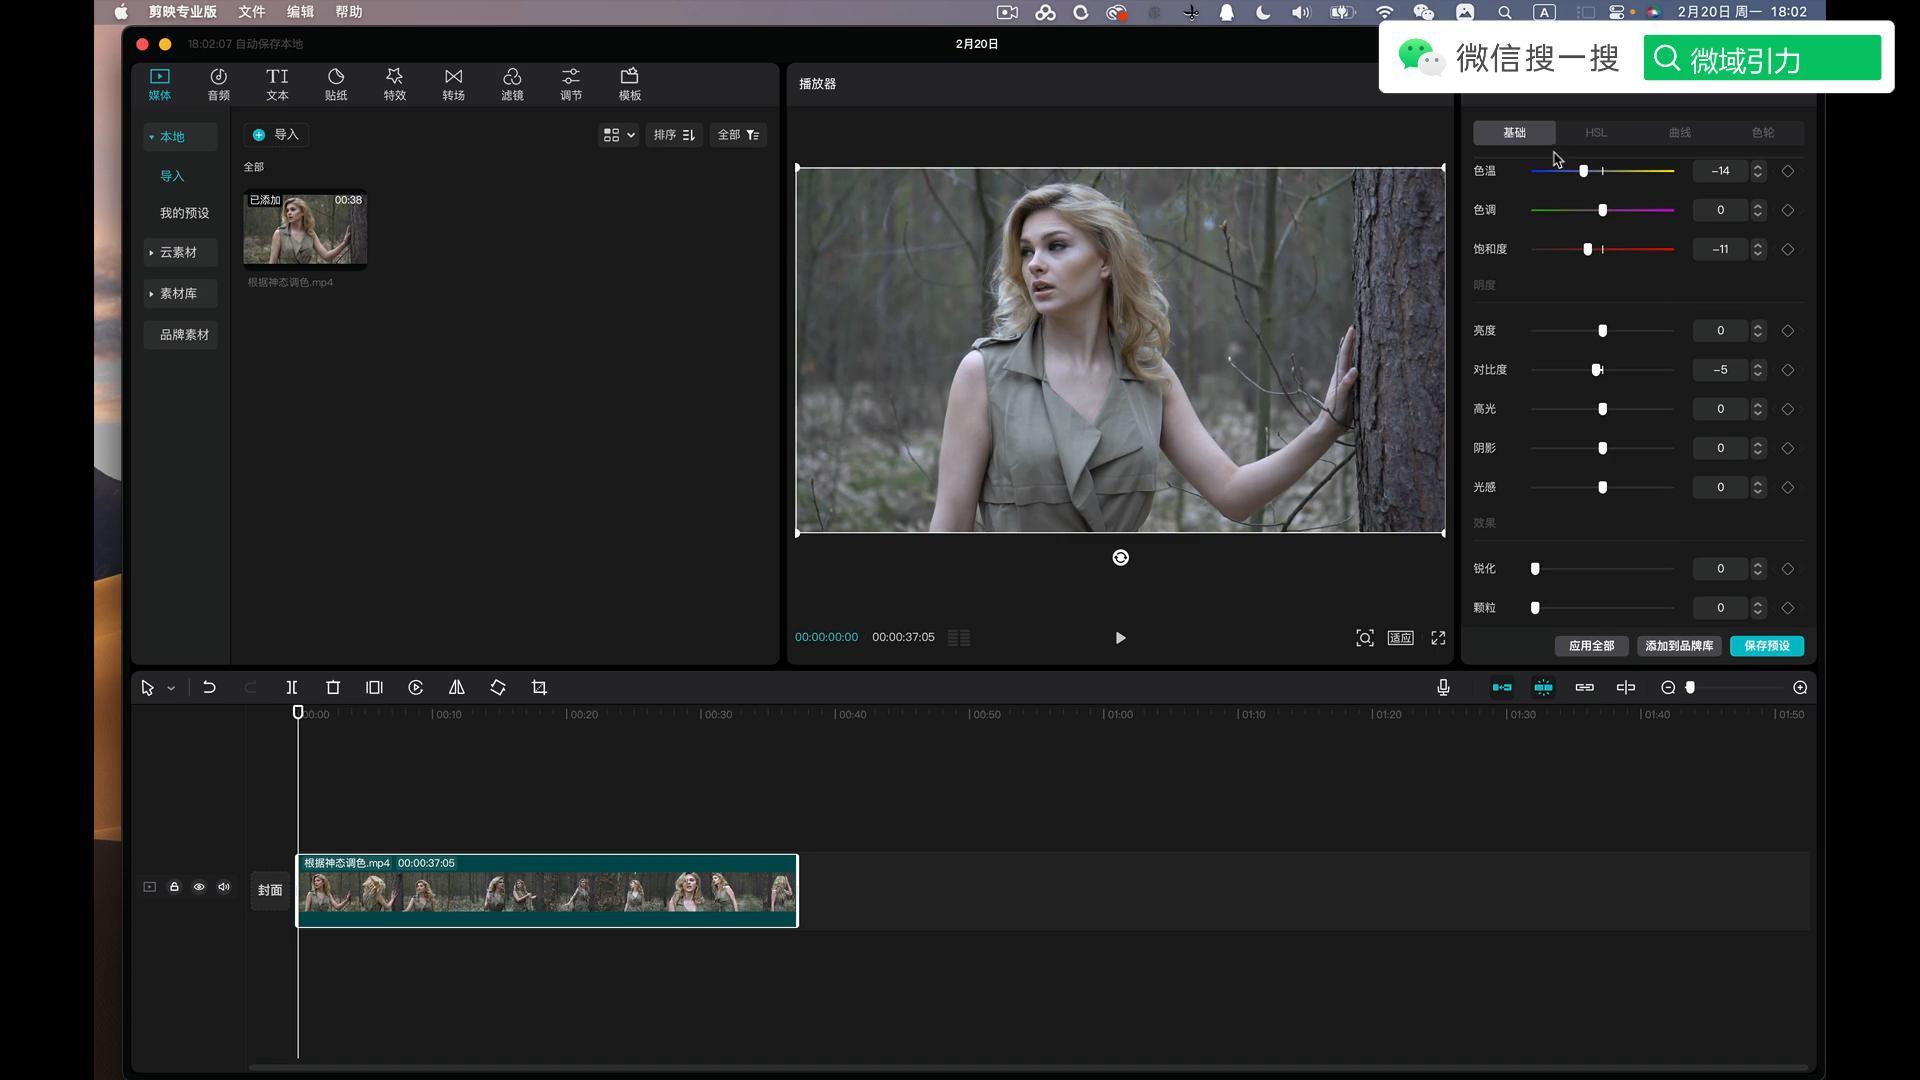Toggle main track magnet snapping

1502,688
